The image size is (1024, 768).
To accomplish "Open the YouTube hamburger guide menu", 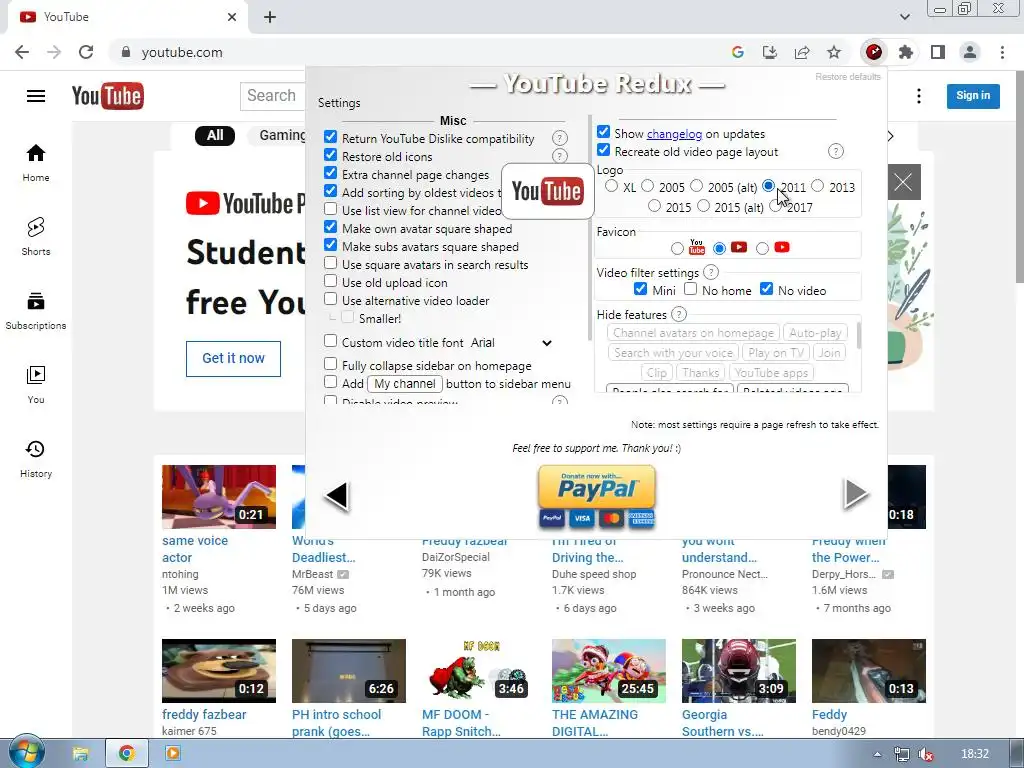I will click(36, 96).
